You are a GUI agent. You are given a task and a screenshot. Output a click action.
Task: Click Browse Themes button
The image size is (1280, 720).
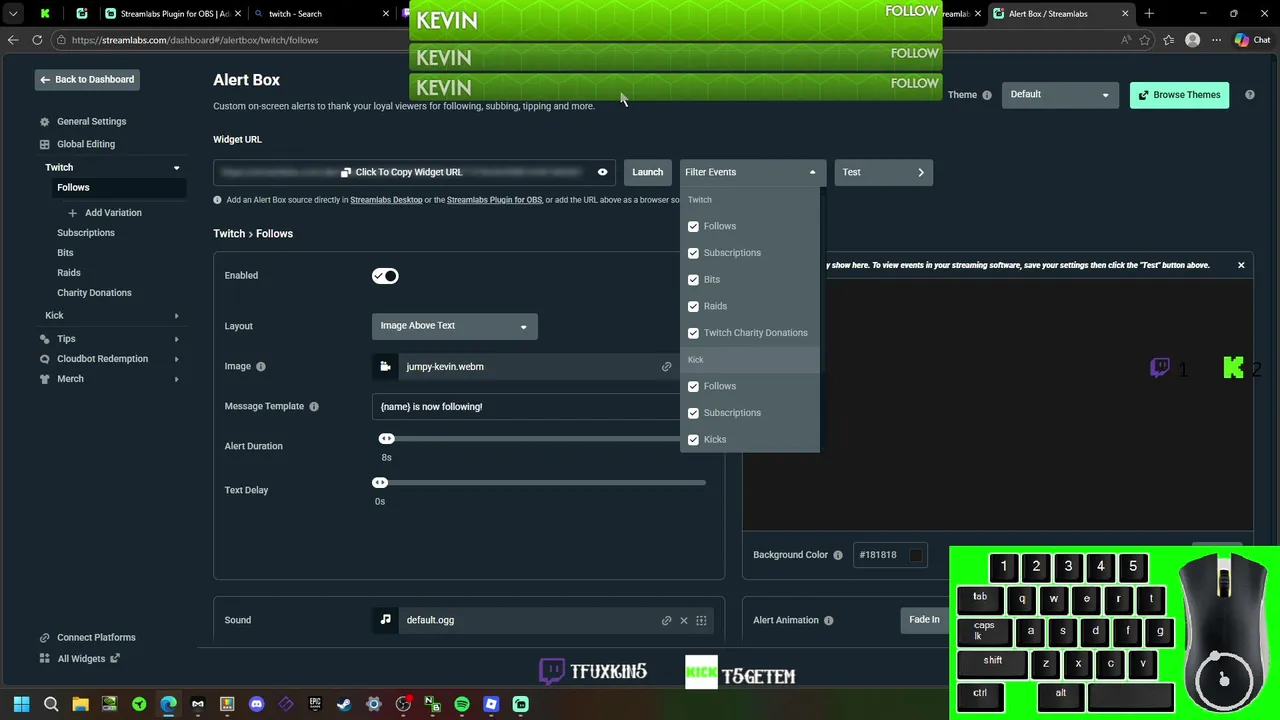click(1179, 95)
